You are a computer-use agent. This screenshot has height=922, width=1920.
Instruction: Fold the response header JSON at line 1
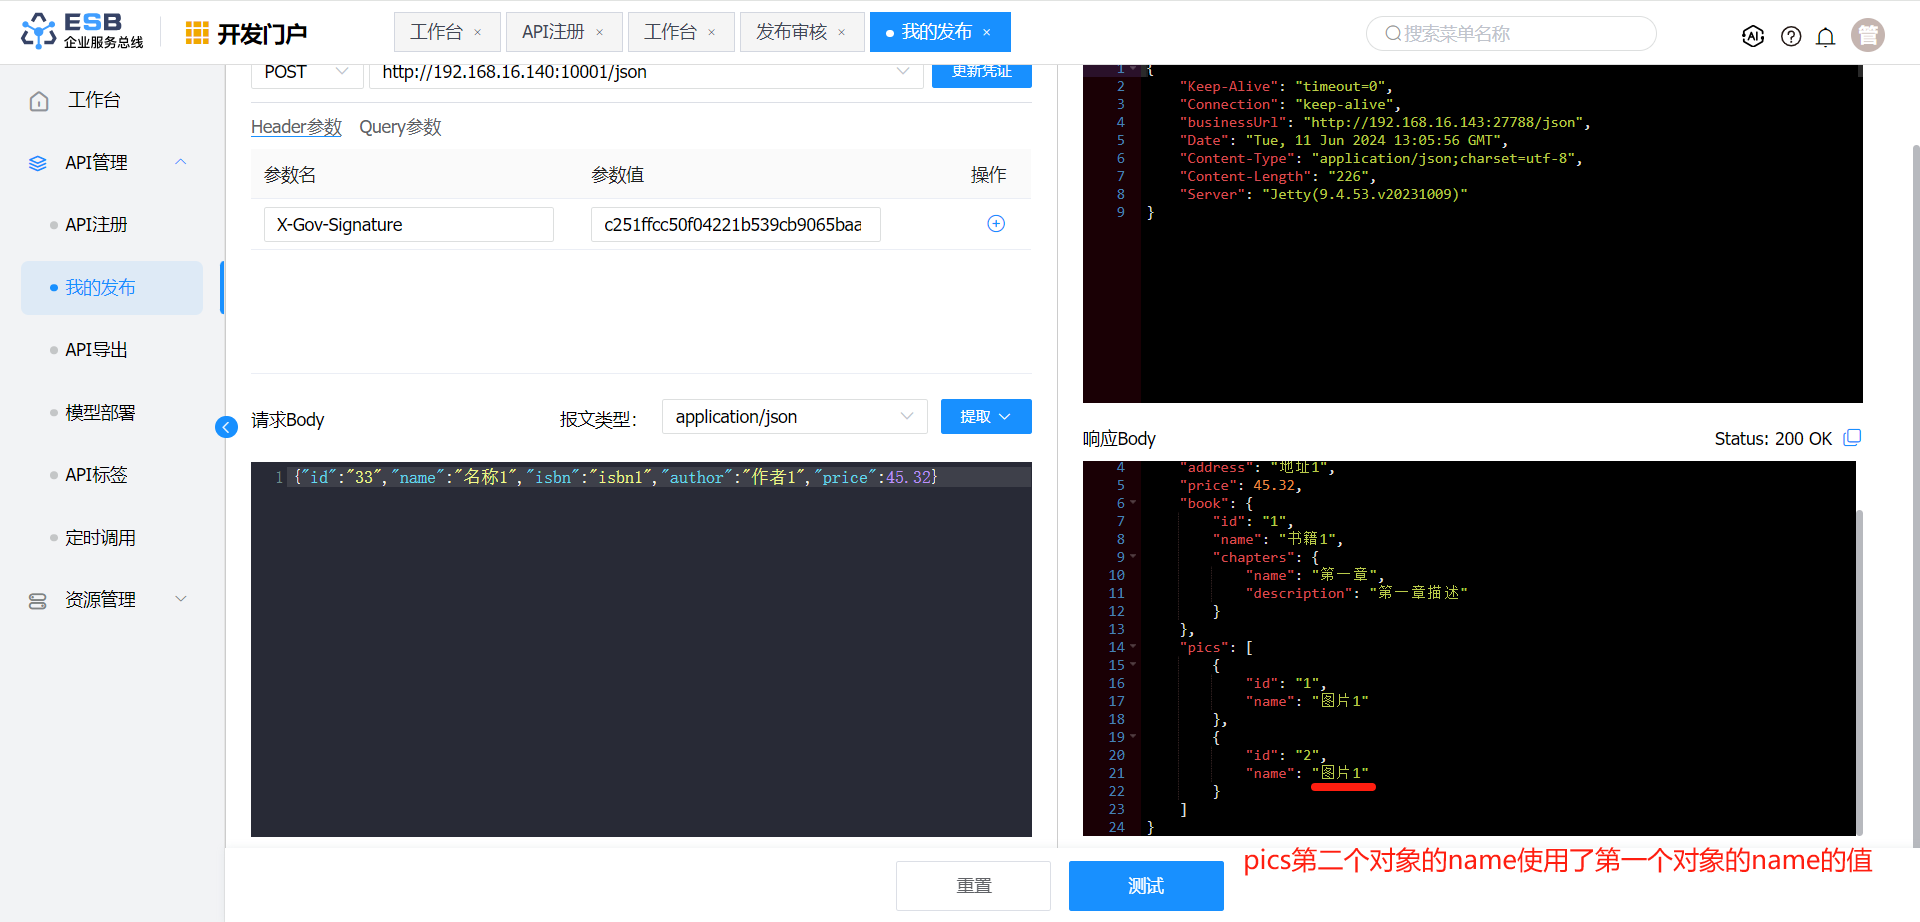pyautogui.click(x=1133, y=69)
